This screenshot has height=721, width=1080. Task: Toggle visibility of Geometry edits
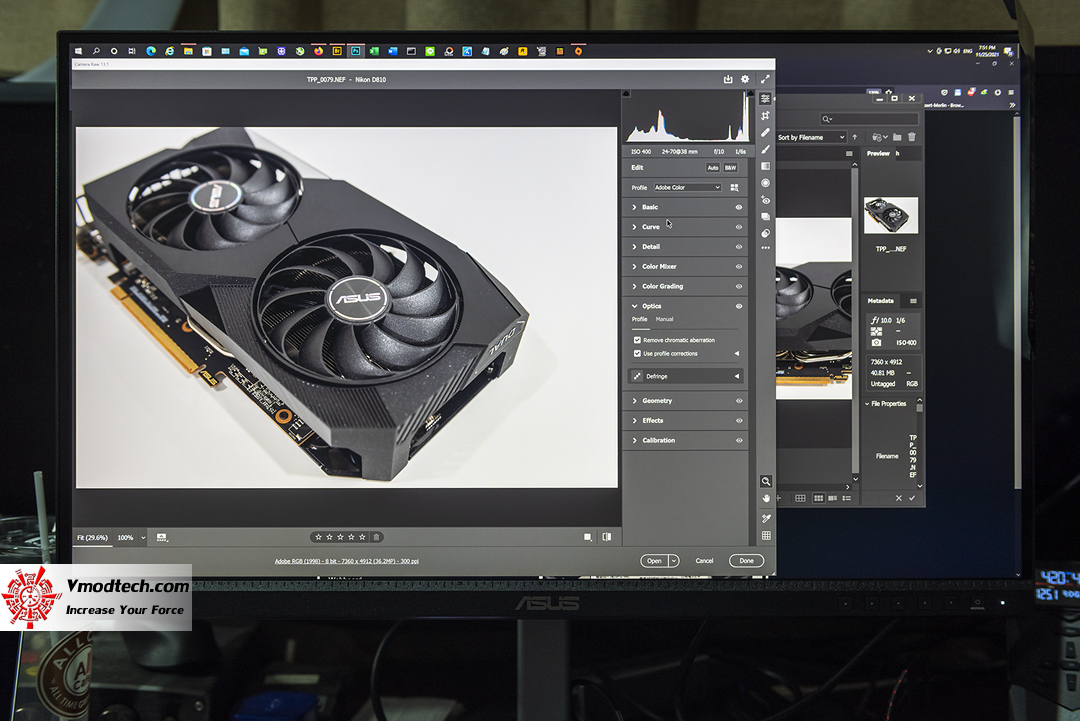[x=738, y=401]
